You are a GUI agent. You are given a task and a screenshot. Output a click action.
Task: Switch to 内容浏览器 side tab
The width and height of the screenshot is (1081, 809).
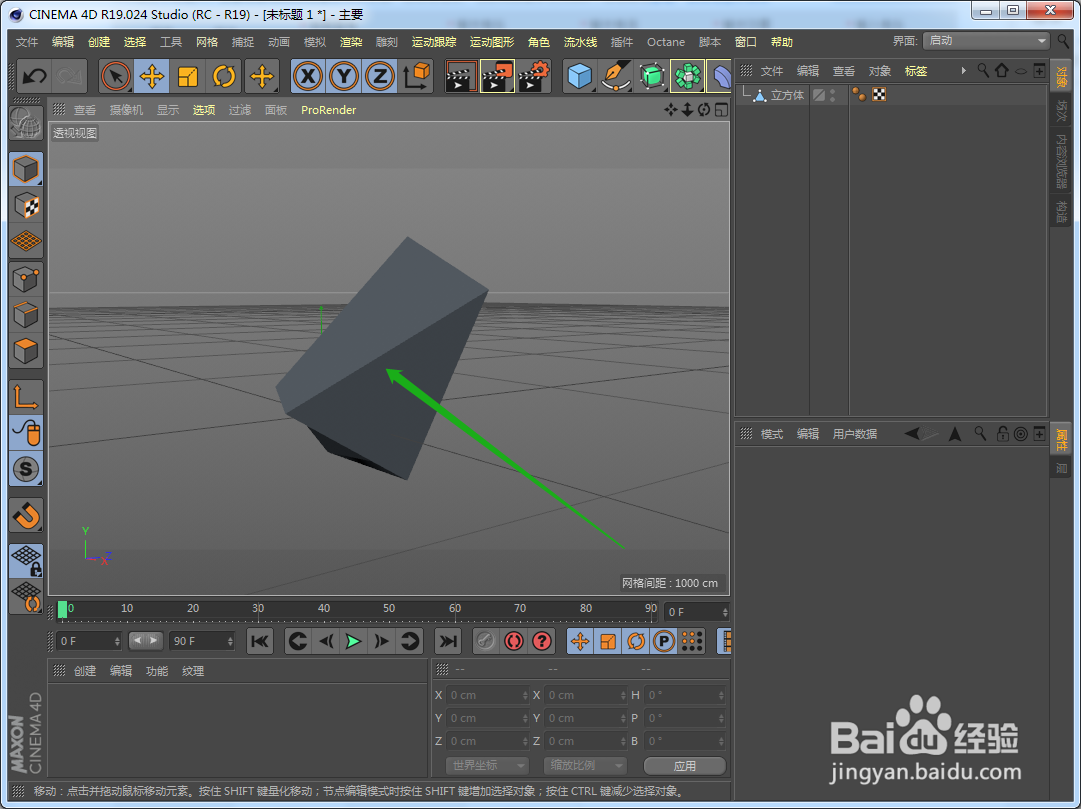point(1062,161)
